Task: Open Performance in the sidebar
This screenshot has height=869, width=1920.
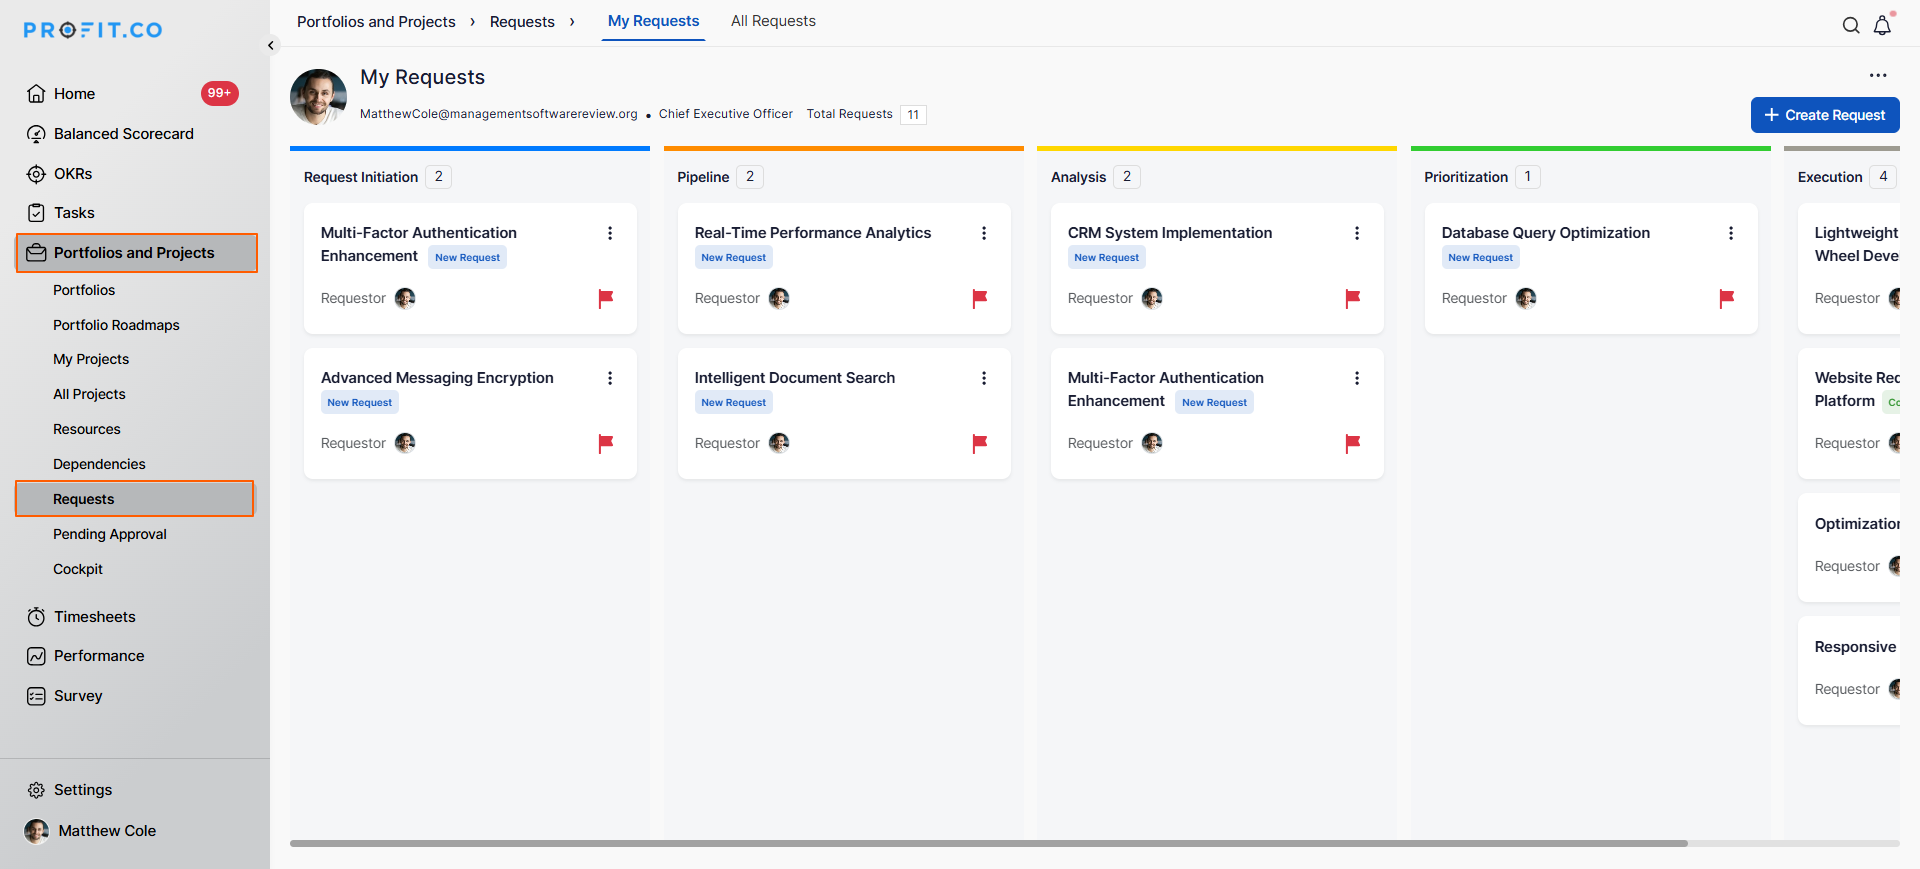Action: pos(99,656)
